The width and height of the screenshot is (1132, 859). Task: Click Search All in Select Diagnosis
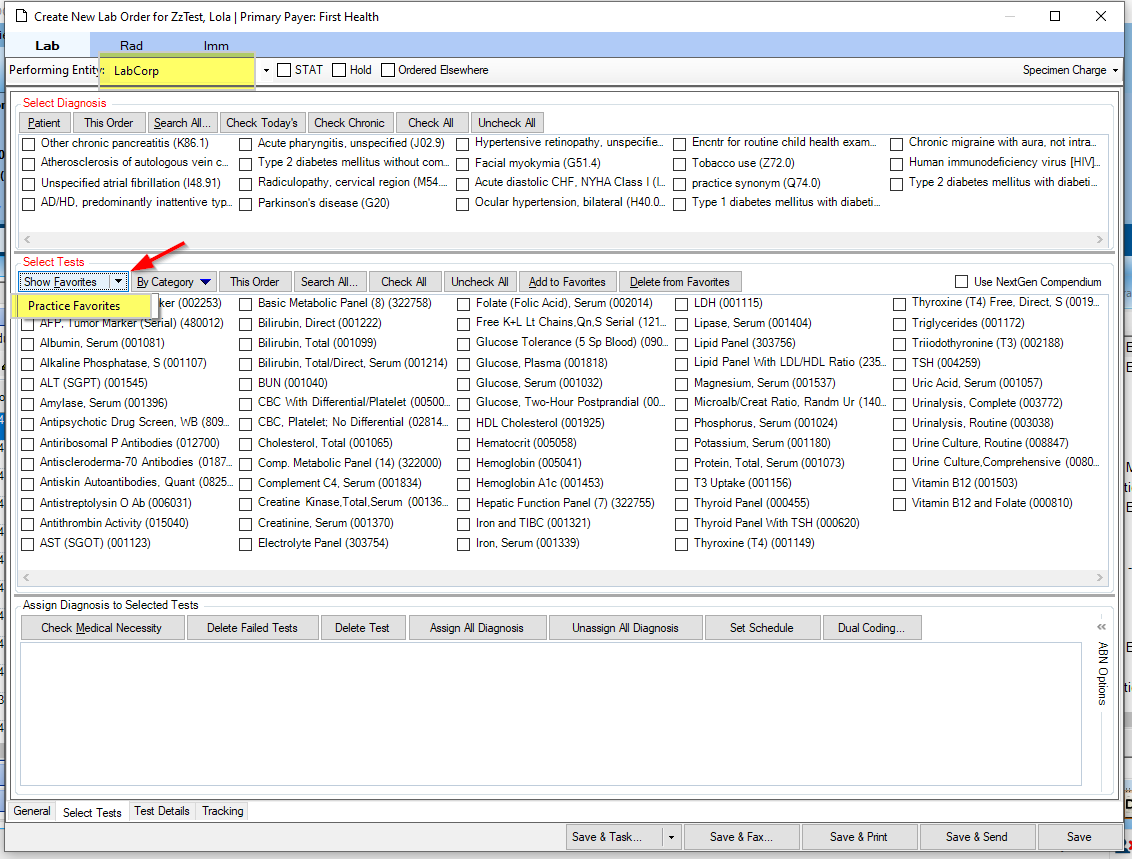(182, 123)
